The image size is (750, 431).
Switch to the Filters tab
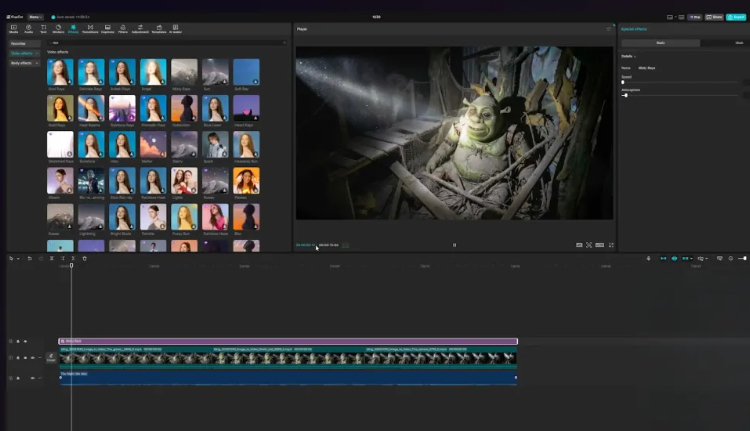pos(123,28)
